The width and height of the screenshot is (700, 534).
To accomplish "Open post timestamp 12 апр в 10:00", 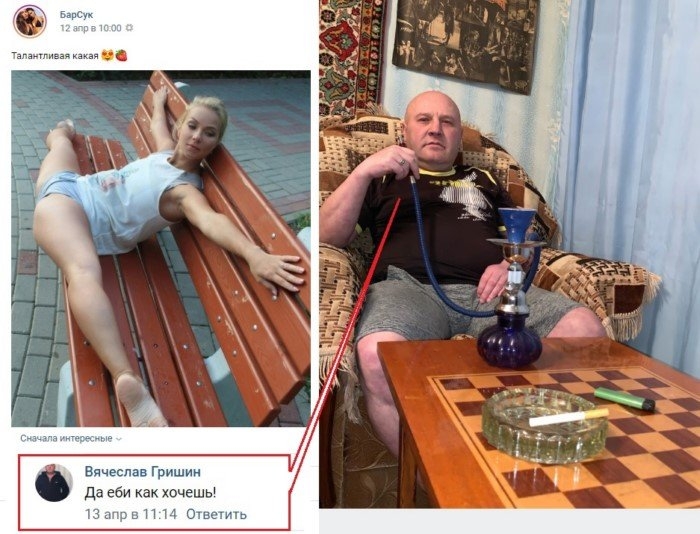I will (91, 28).
